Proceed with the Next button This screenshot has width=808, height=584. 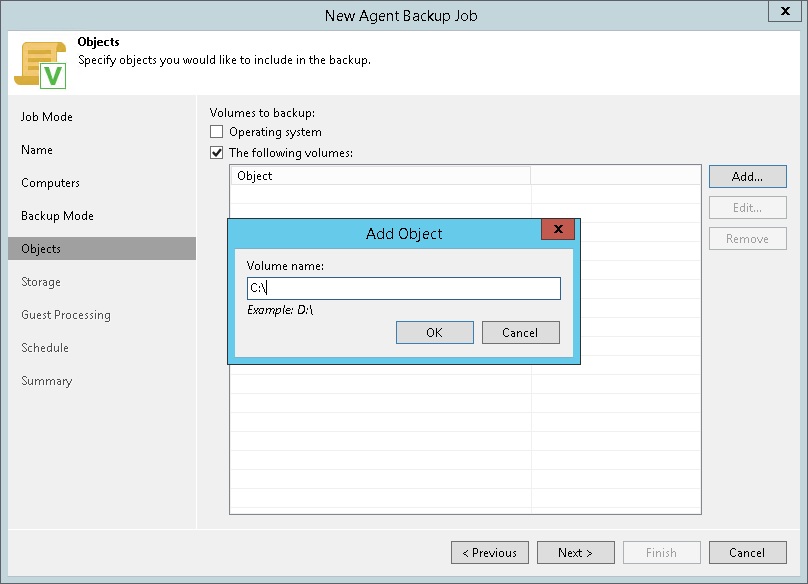tap(575, 553)
